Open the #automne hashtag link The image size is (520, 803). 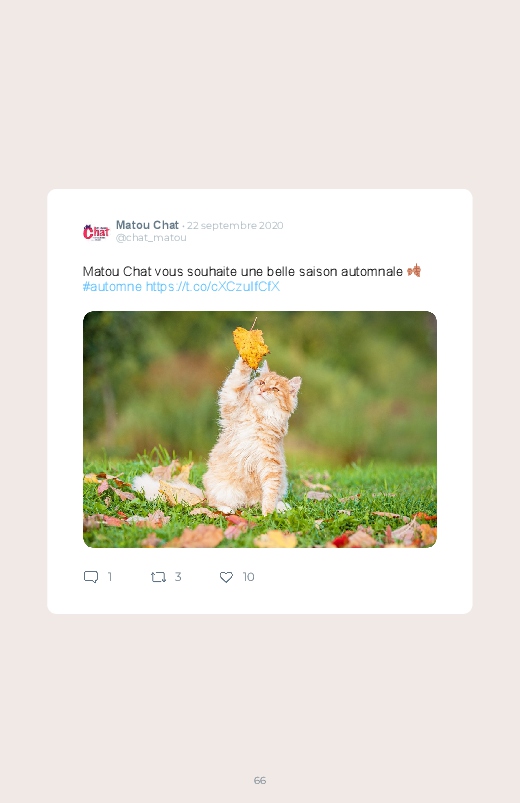pyautogui.click(x=112, y=286)
